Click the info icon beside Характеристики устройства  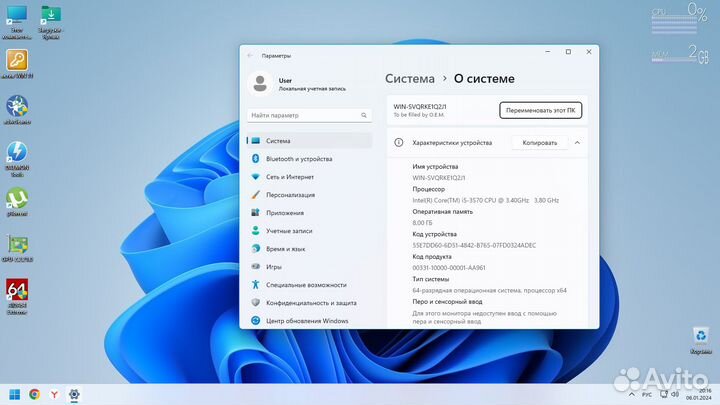pyautogui.click(x=399, y=143)
